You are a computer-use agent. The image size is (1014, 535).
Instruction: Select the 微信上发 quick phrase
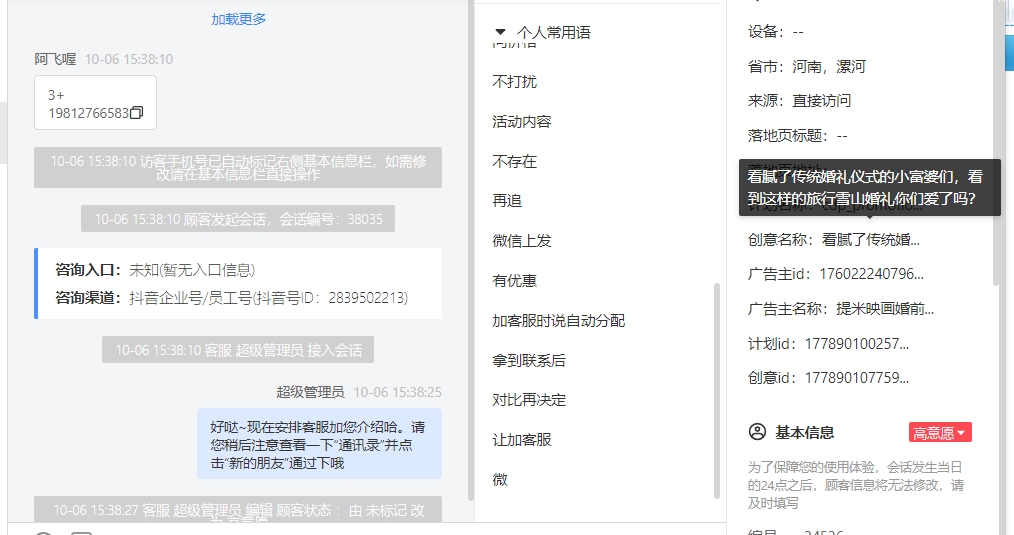click(x=522, y=241)
